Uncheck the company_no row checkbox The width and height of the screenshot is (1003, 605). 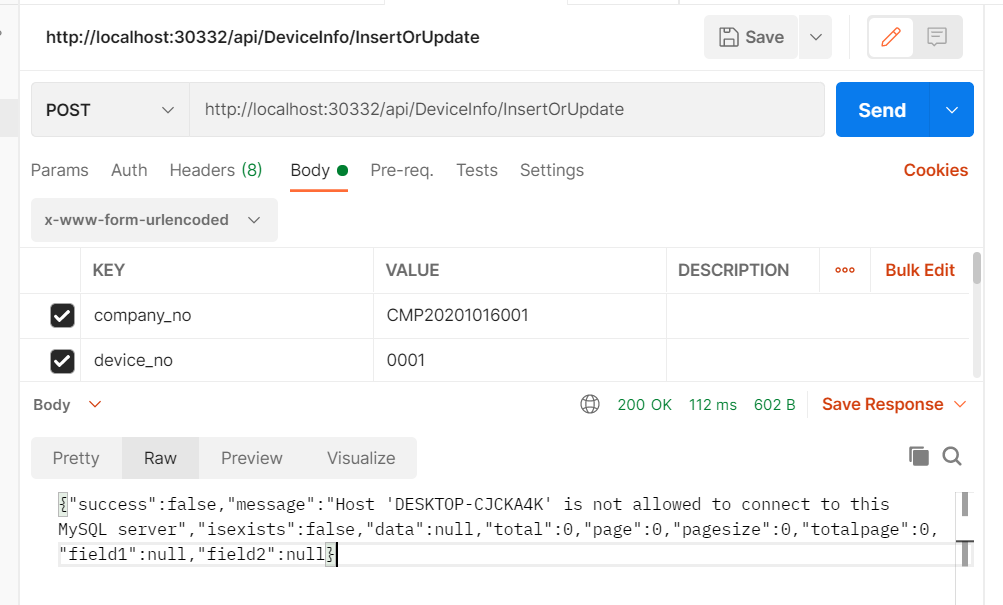point(62,315)
